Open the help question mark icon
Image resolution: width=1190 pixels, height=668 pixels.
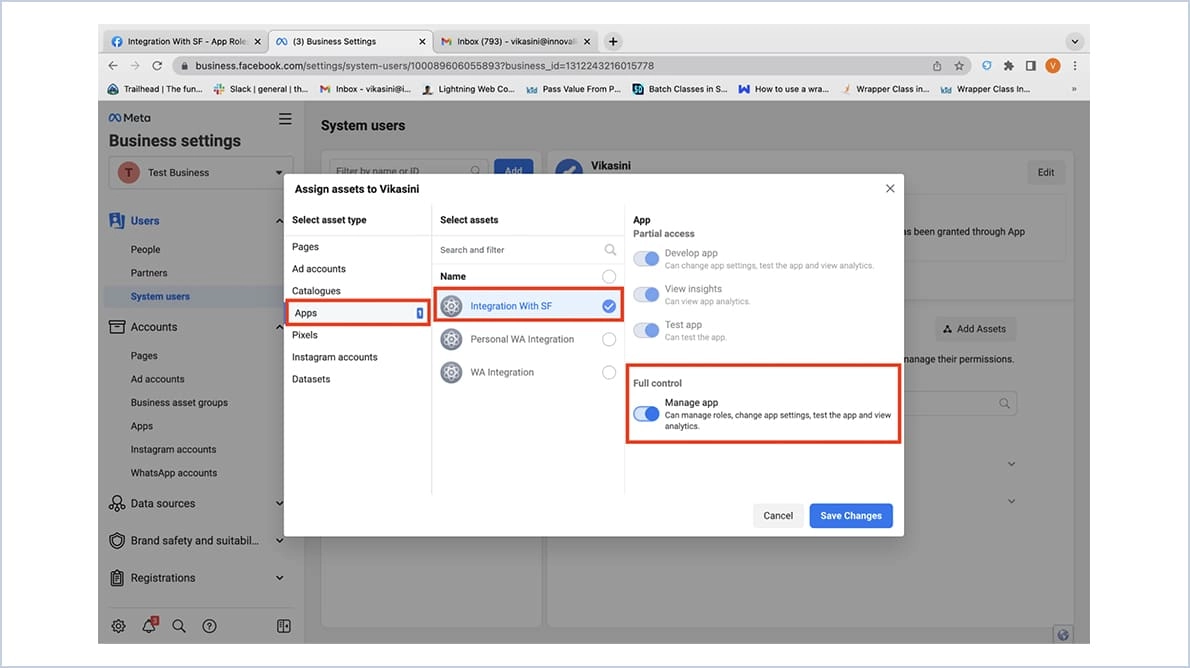tap(209, 626)
